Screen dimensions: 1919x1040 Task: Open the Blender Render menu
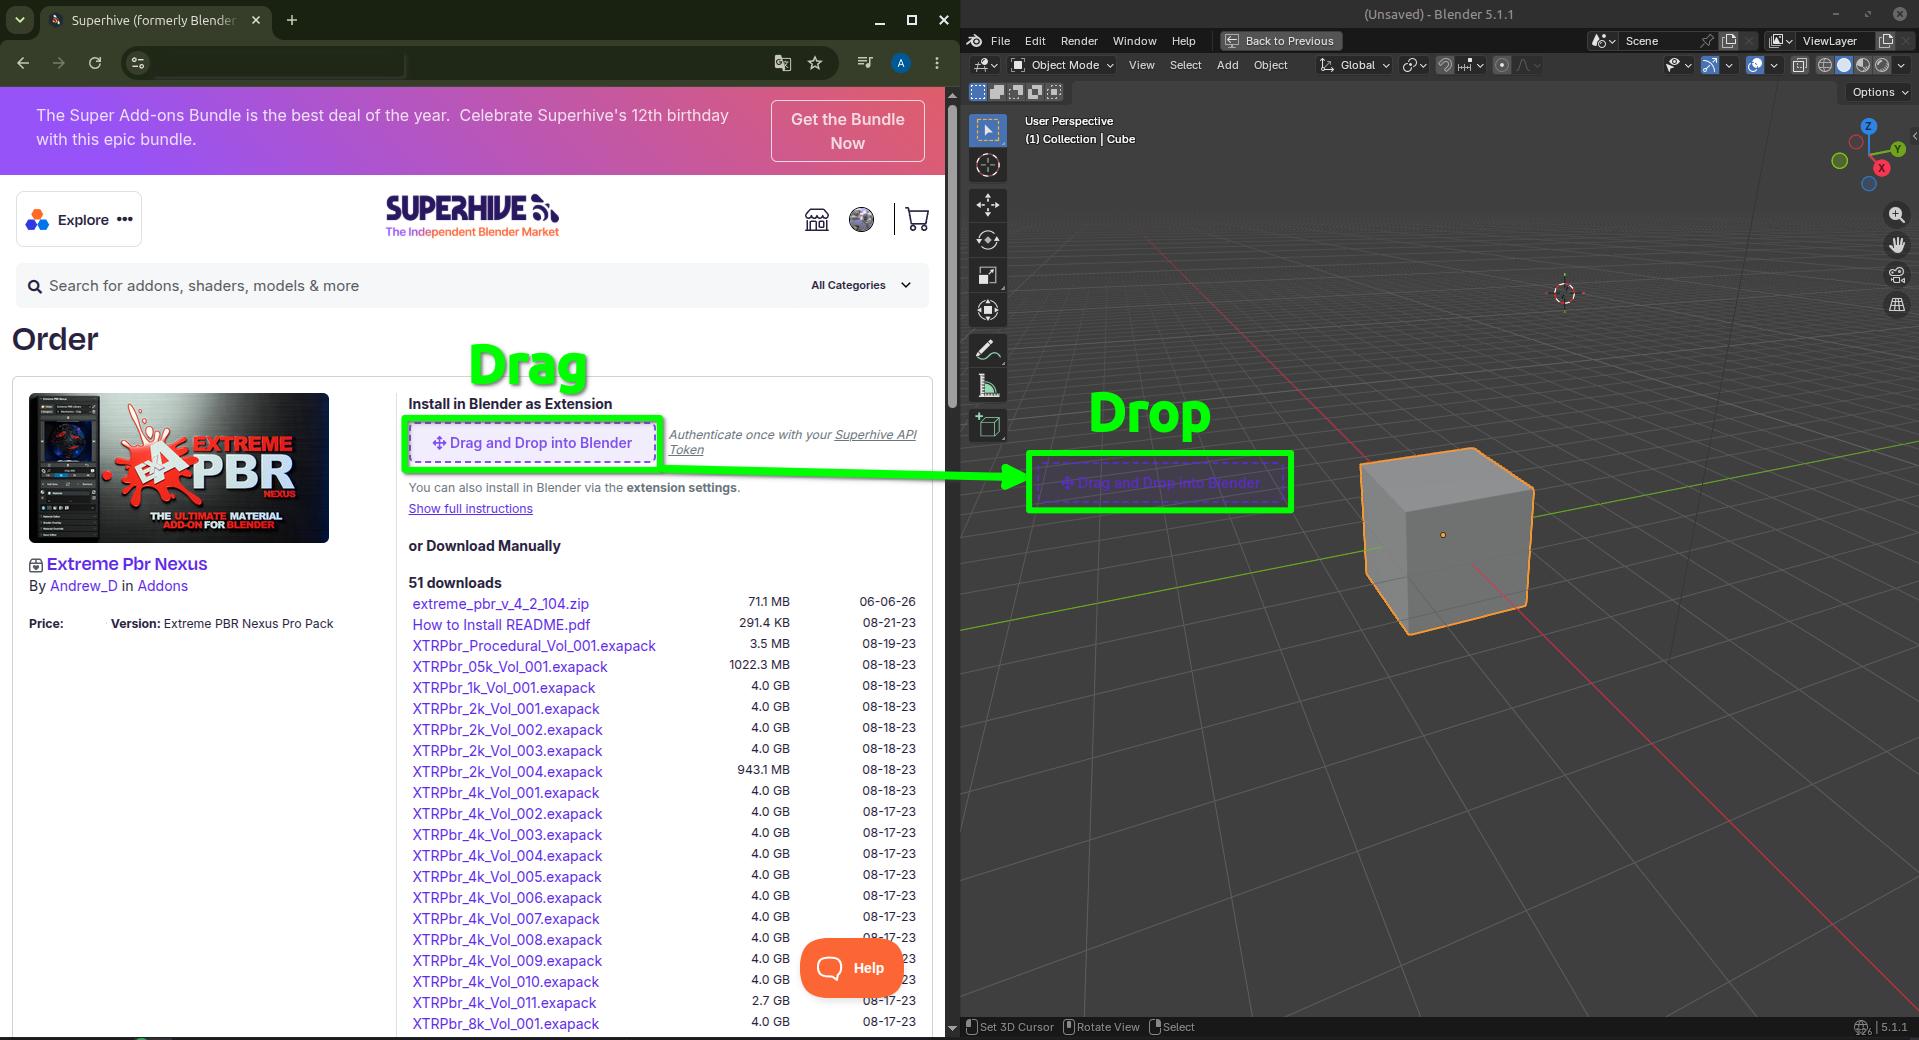(x=1079, y=41)
